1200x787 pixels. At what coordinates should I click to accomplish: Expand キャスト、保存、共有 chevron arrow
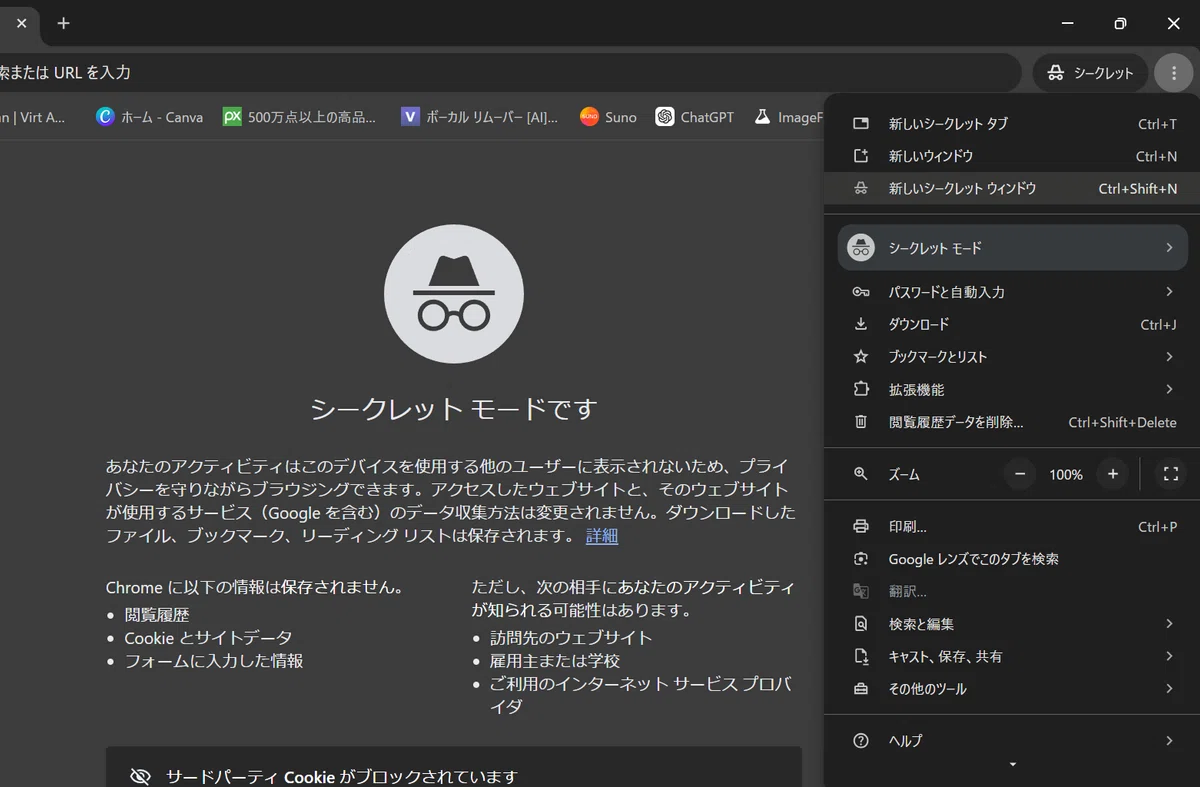click(x=1169, y=657)
